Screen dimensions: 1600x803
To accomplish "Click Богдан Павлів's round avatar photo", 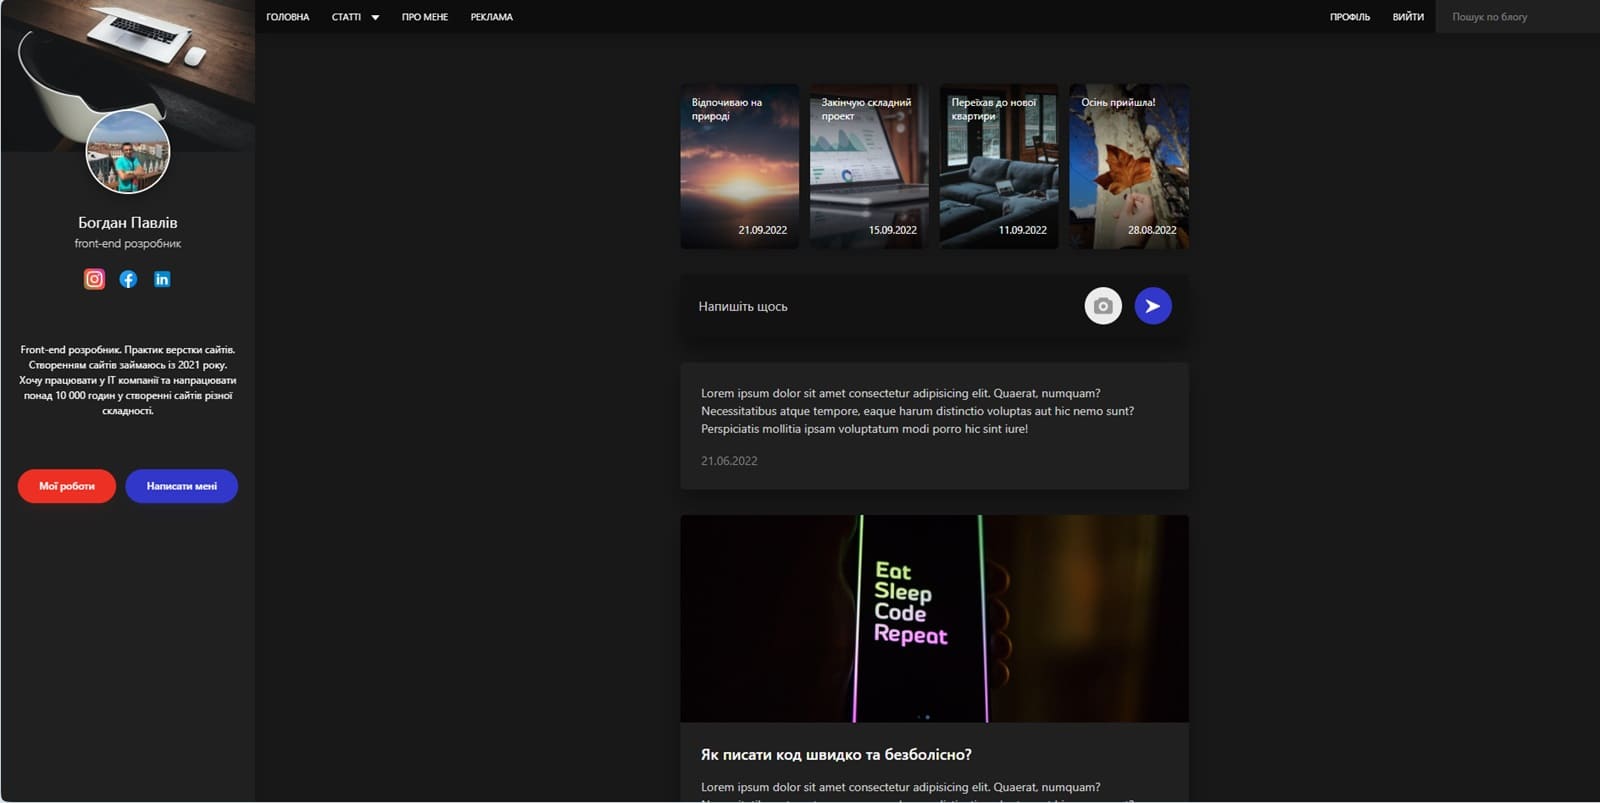I will pyautogui.click(x=128, y=152).
